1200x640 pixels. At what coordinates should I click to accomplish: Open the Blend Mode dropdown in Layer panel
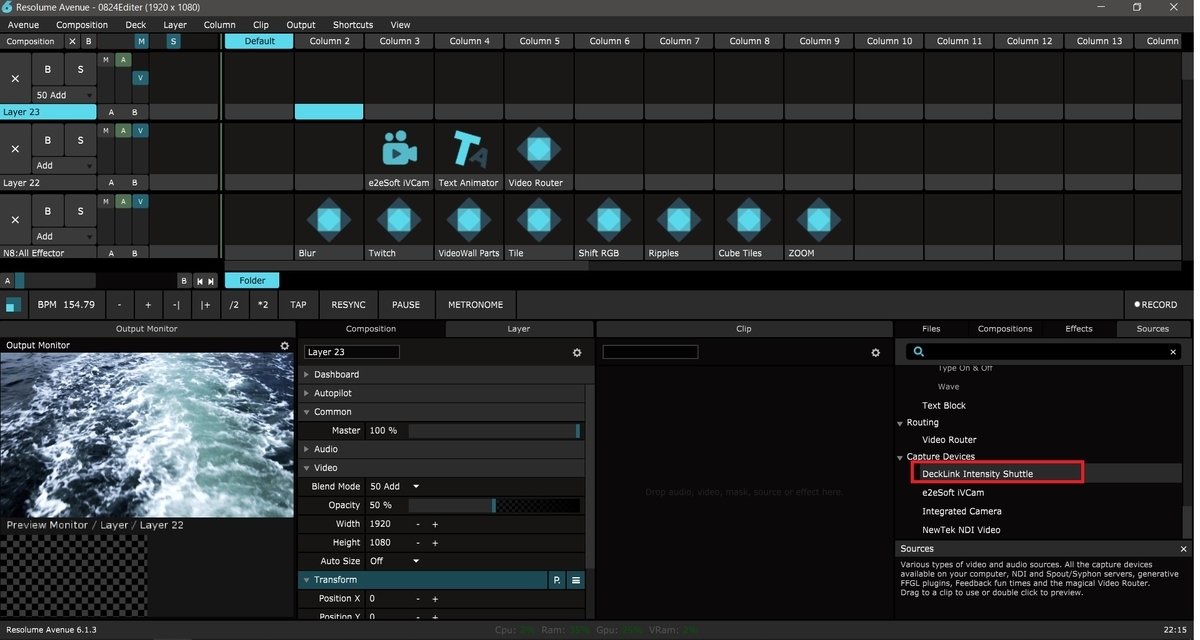[x=394, y=486]
